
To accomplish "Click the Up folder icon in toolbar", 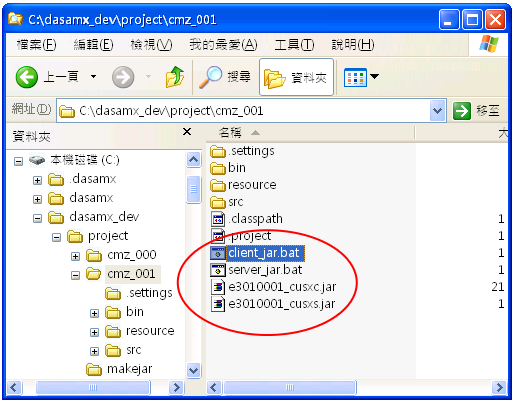I will (175, 77).
